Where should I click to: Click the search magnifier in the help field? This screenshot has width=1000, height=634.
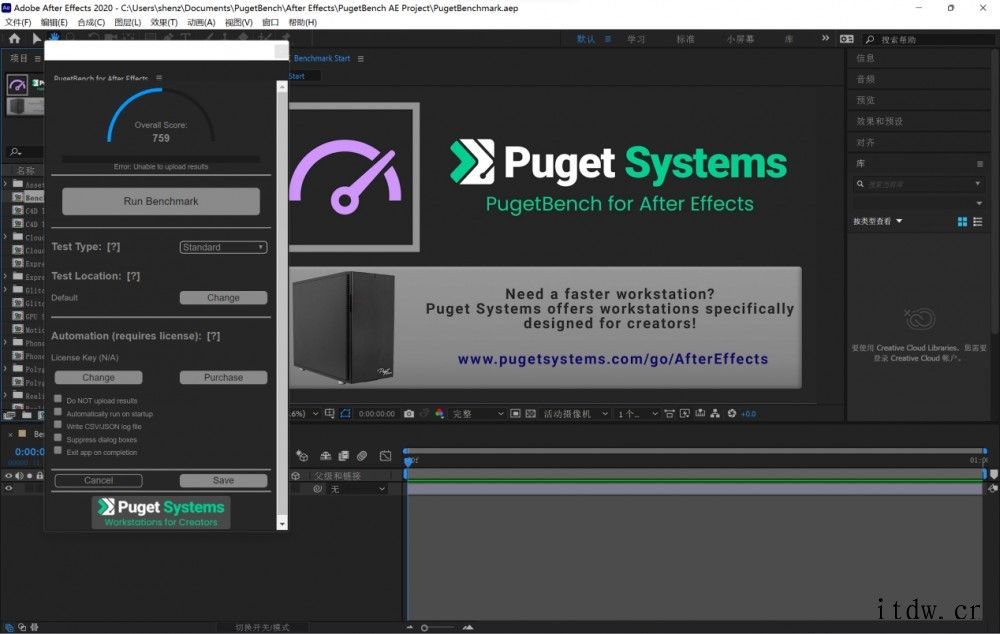869,40
